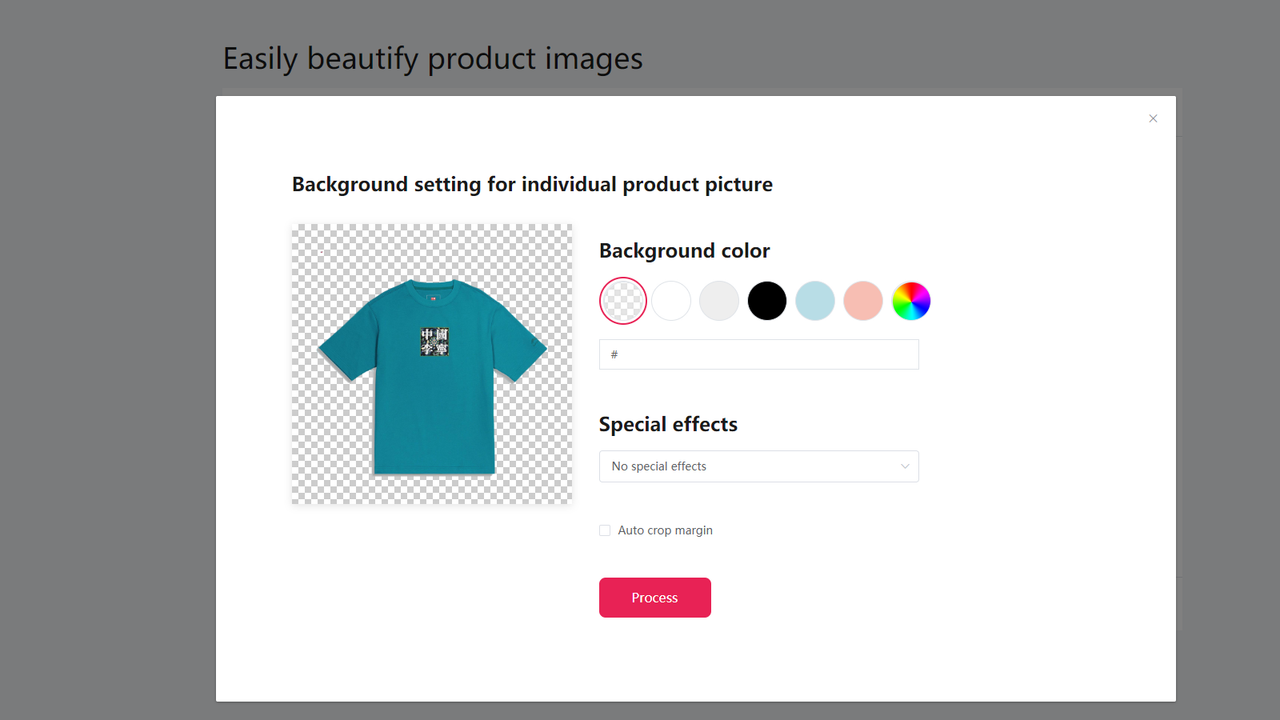Click the hex color input field

click(x=758, y=354)
